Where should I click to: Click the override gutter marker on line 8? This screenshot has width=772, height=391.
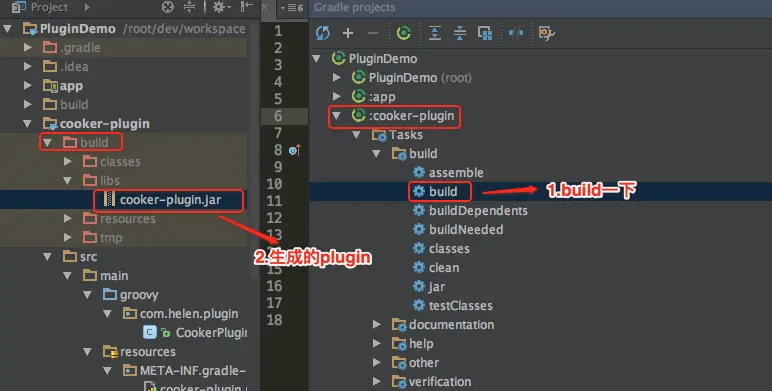pos(295,150)
